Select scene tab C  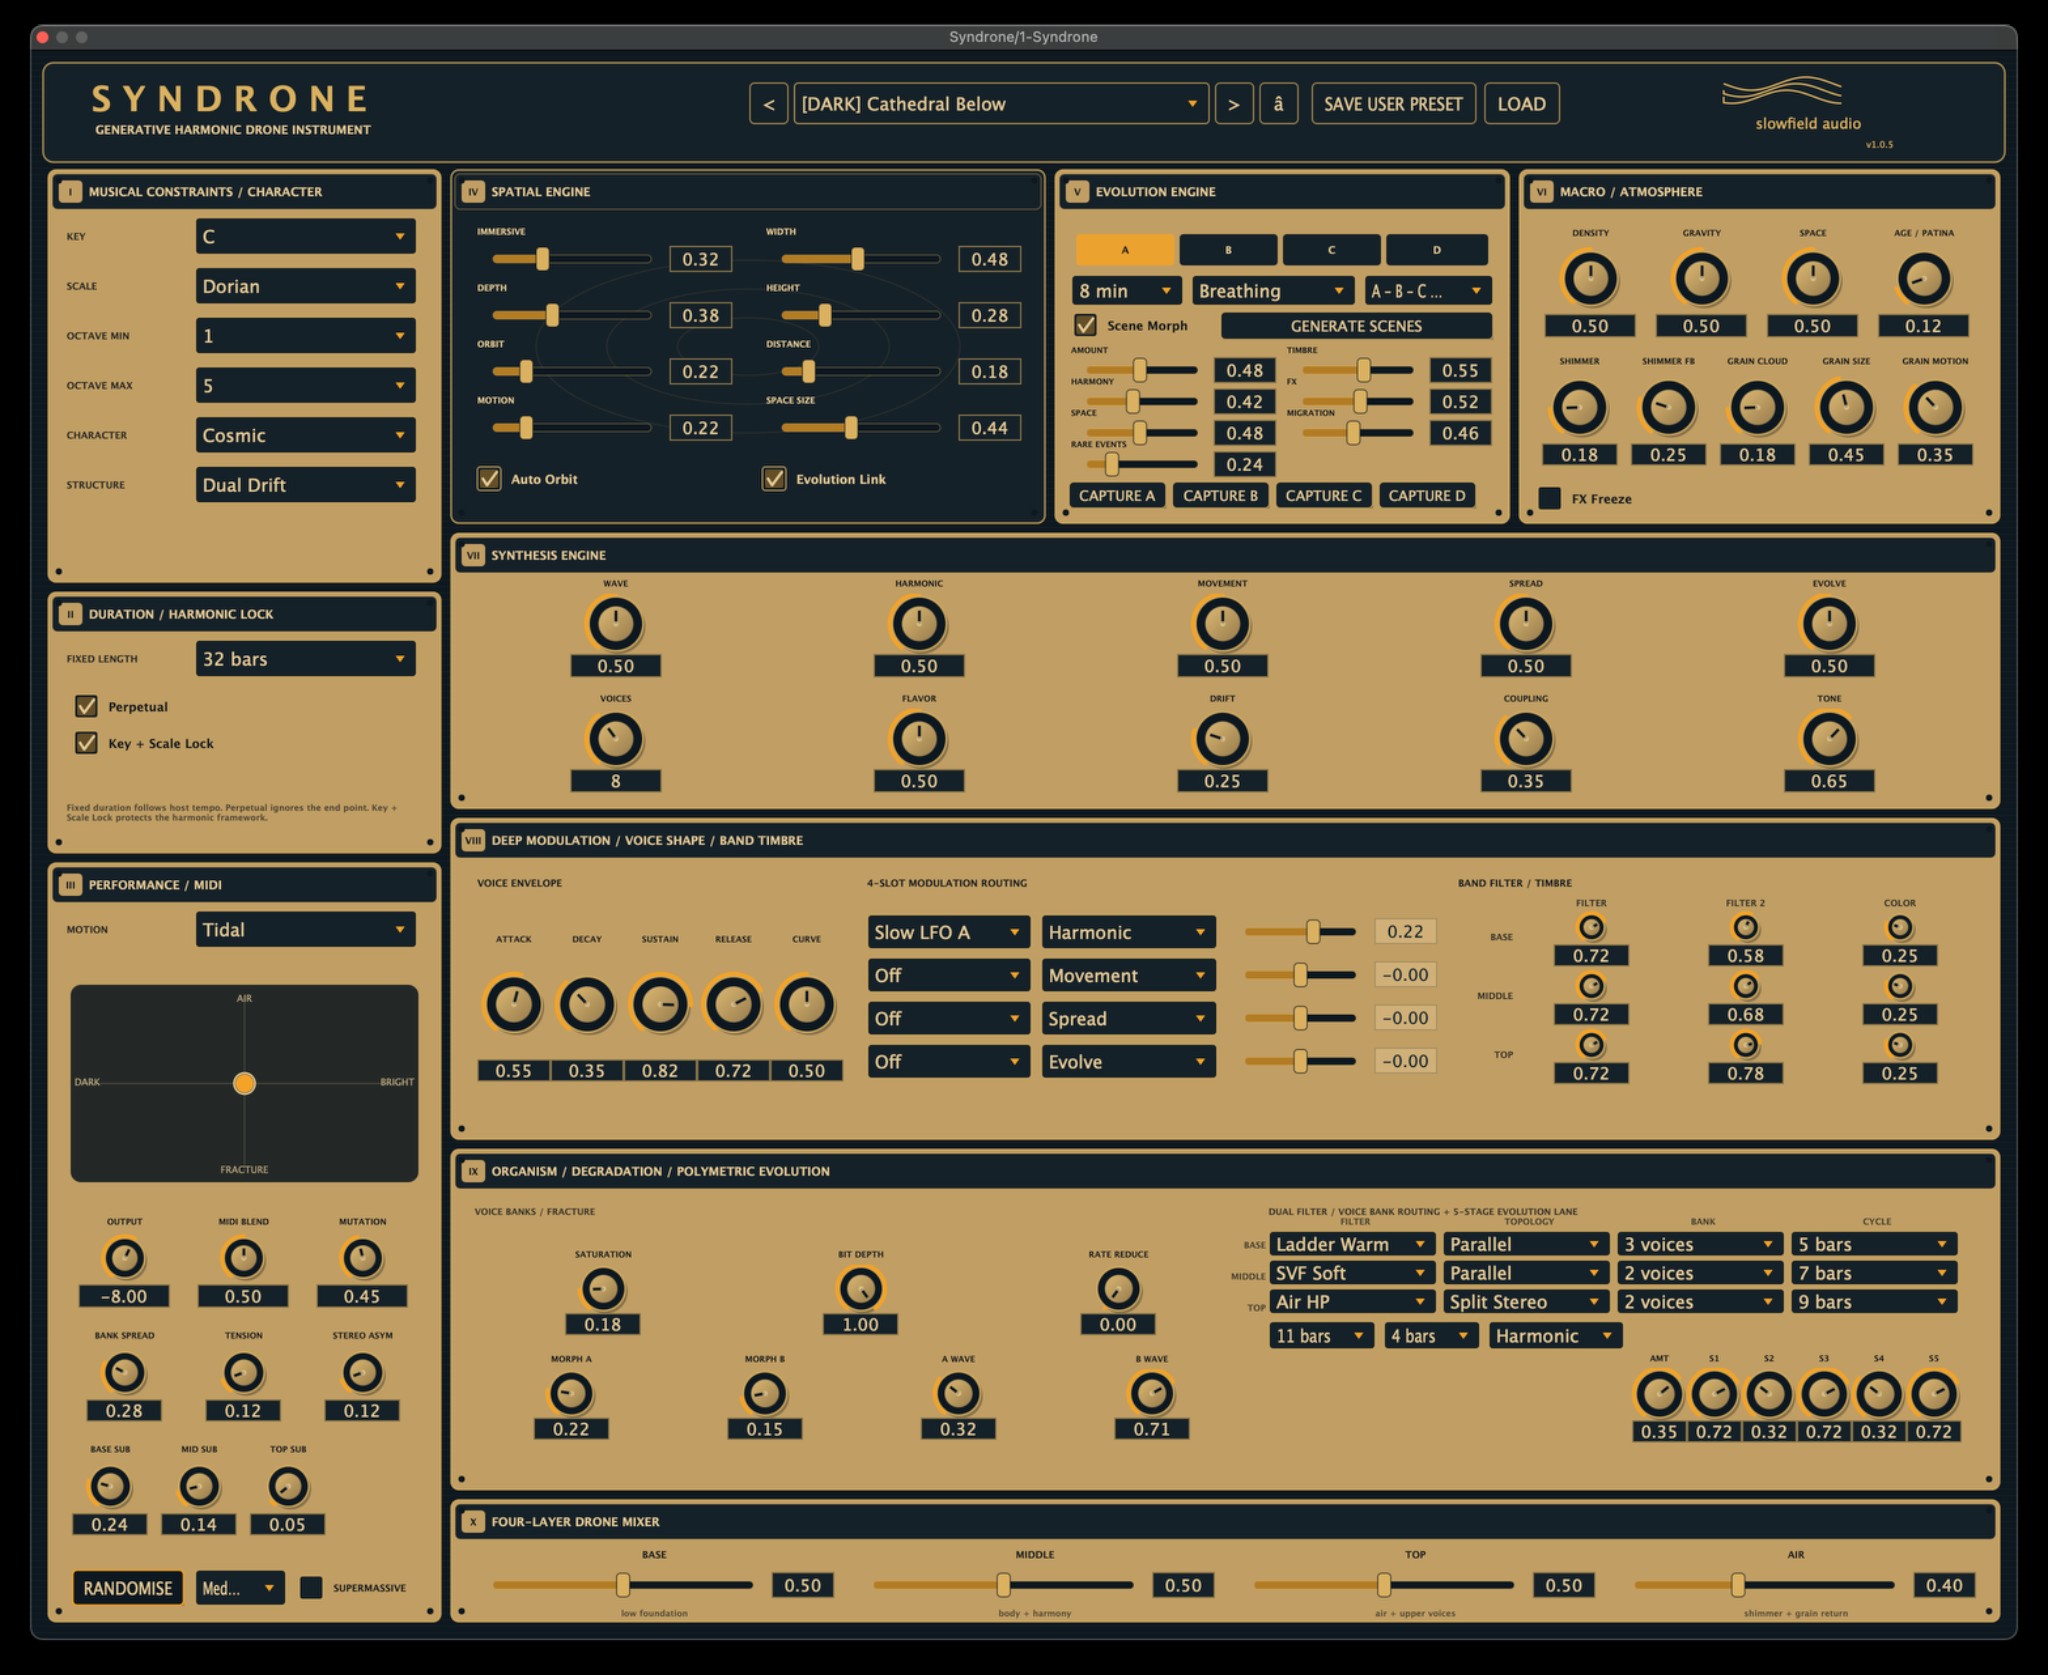(x=1331, y=250)
